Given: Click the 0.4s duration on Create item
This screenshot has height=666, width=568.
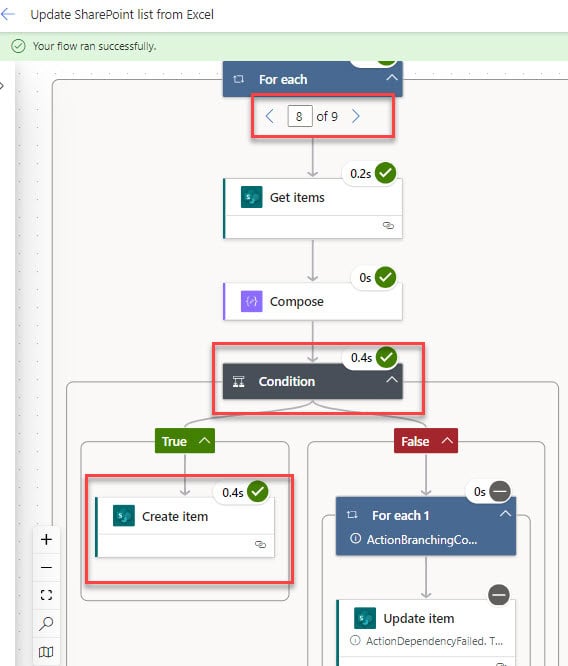Looking at the screenshot, I should 232,493.
